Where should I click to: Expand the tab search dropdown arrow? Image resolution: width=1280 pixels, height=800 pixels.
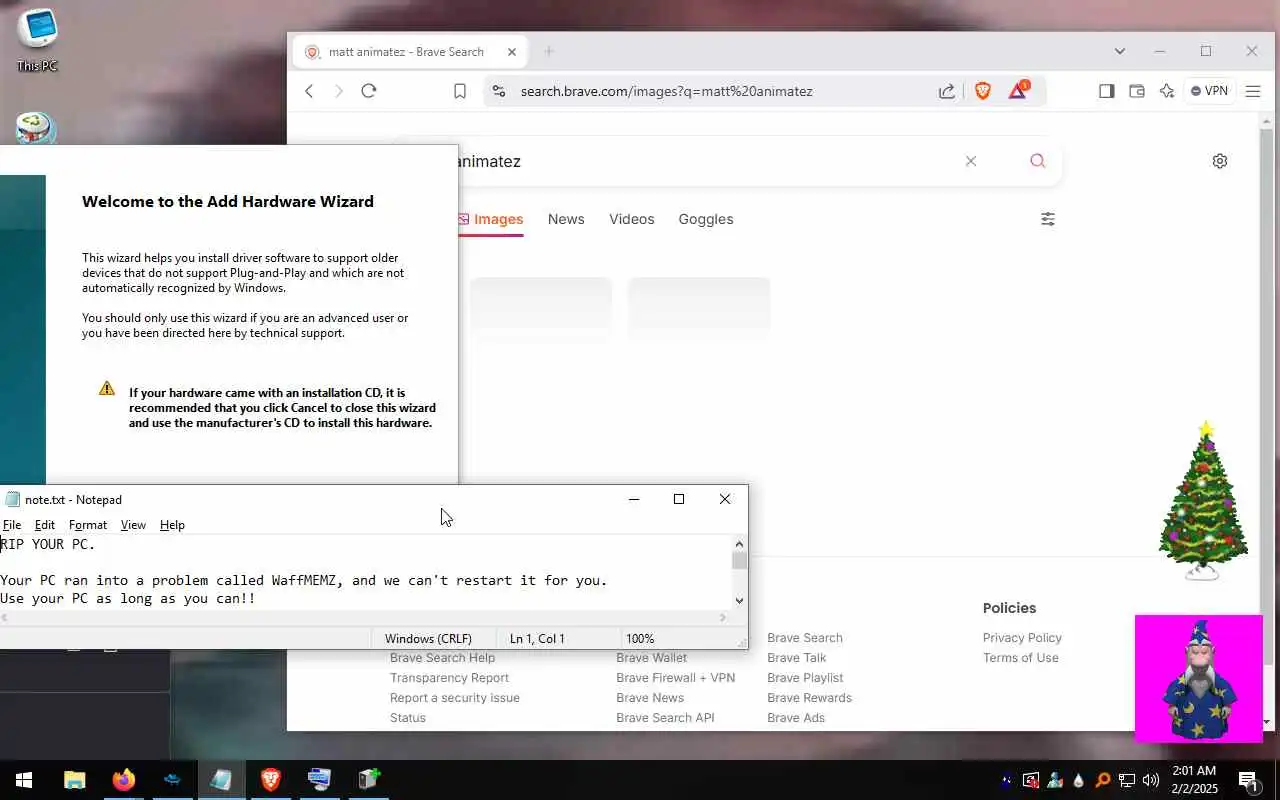click(x=1120, y=51)
